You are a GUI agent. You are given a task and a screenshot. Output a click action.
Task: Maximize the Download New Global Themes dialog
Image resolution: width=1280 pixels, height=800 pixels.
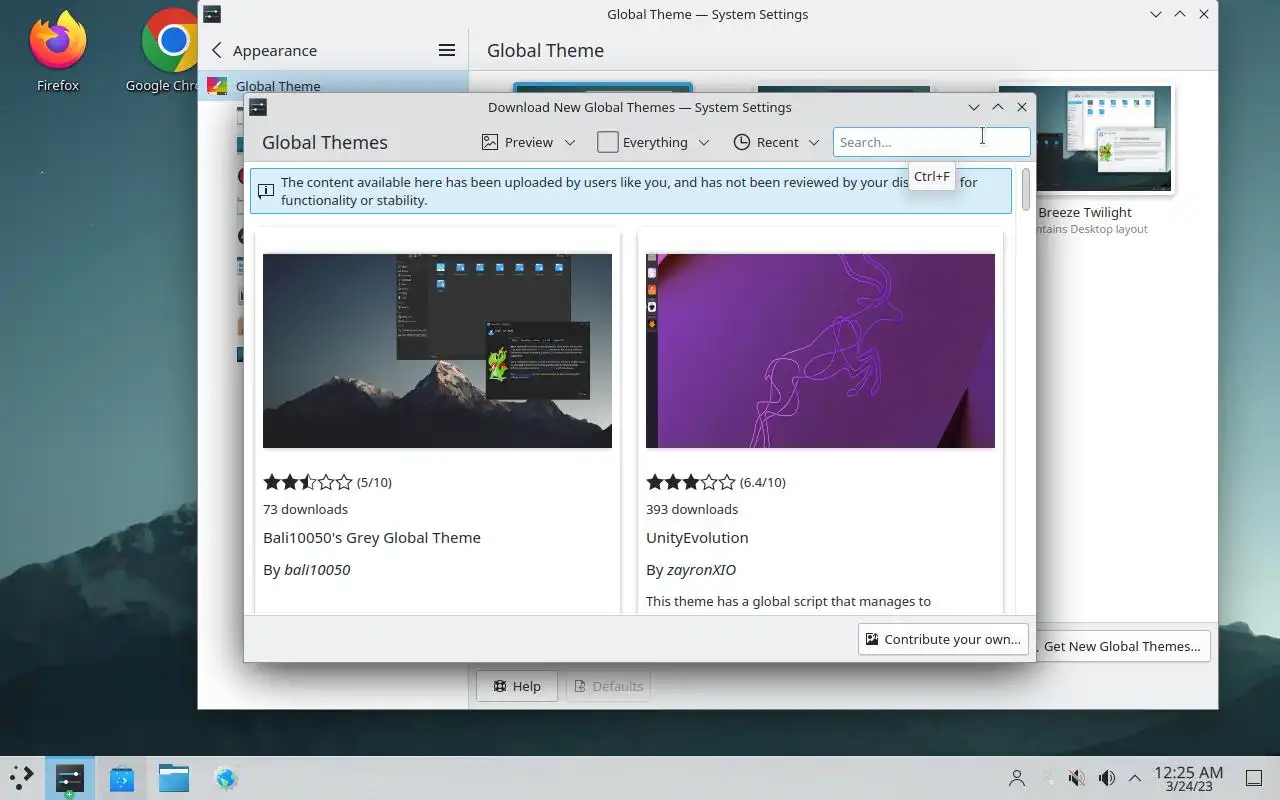pyautogui.click(x=998, y=107)
